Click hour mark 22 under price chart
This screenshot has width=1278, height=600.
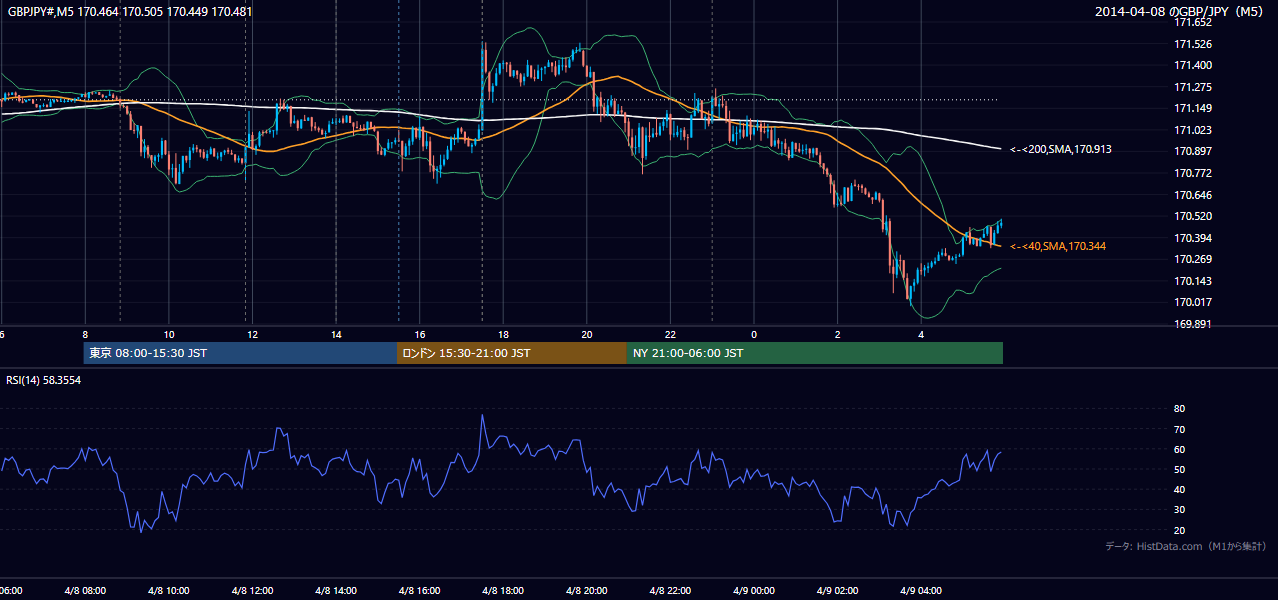[x=670, y=334]
